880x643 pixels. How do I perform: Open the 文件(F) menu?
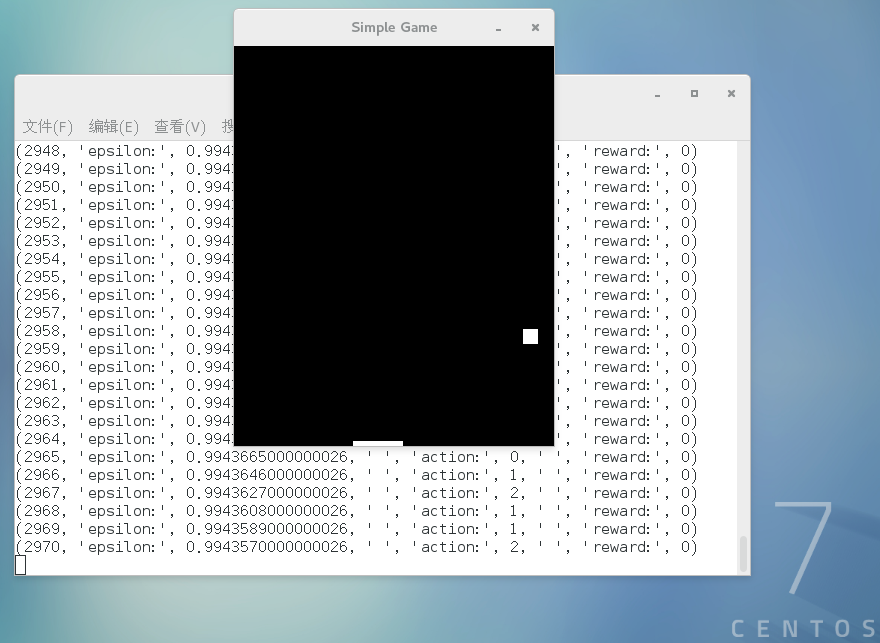pos(48,127)
